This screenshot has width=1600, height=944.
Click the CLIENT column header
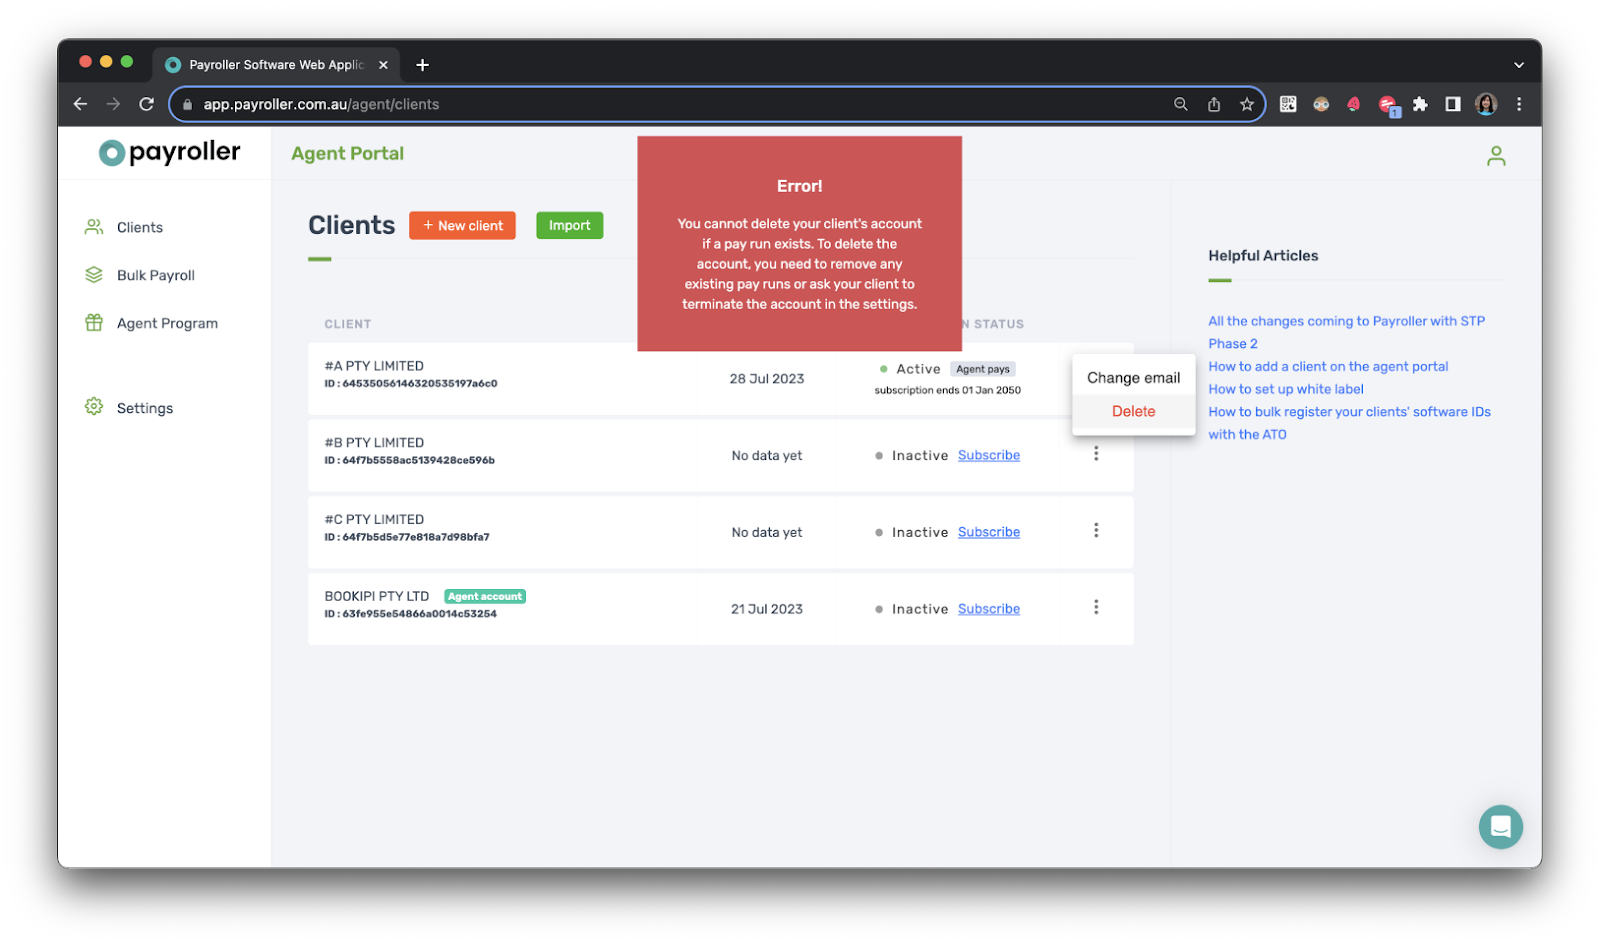[348, 325]
